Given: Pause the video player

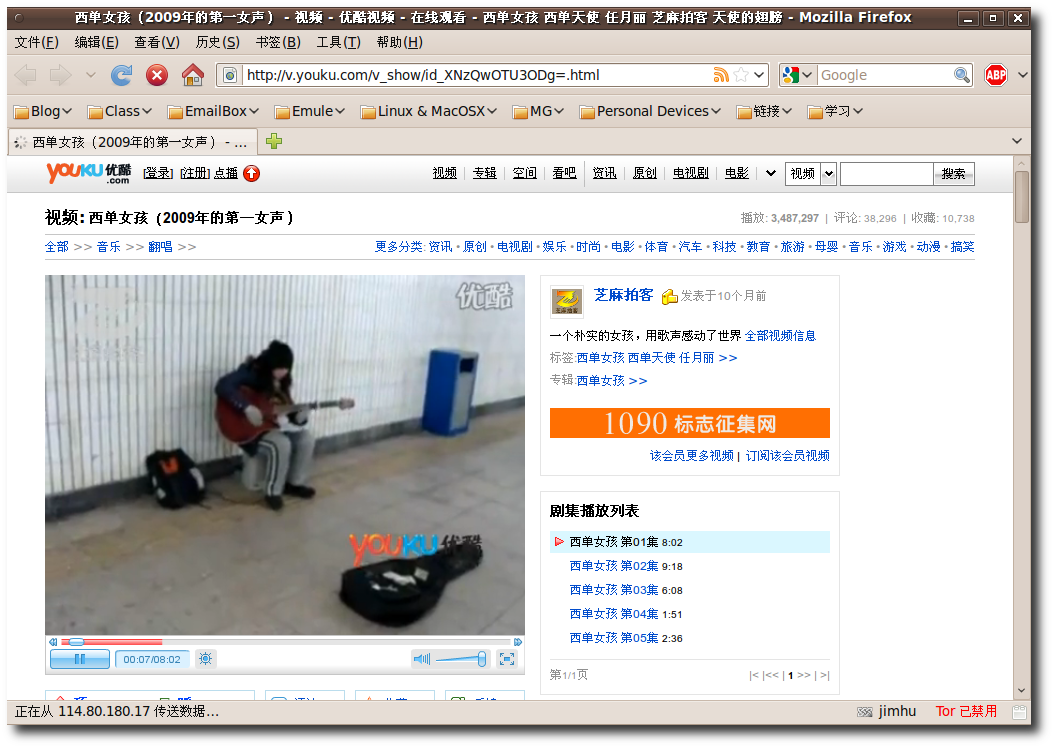Looking at the screenshot, I should click(80, 659).
